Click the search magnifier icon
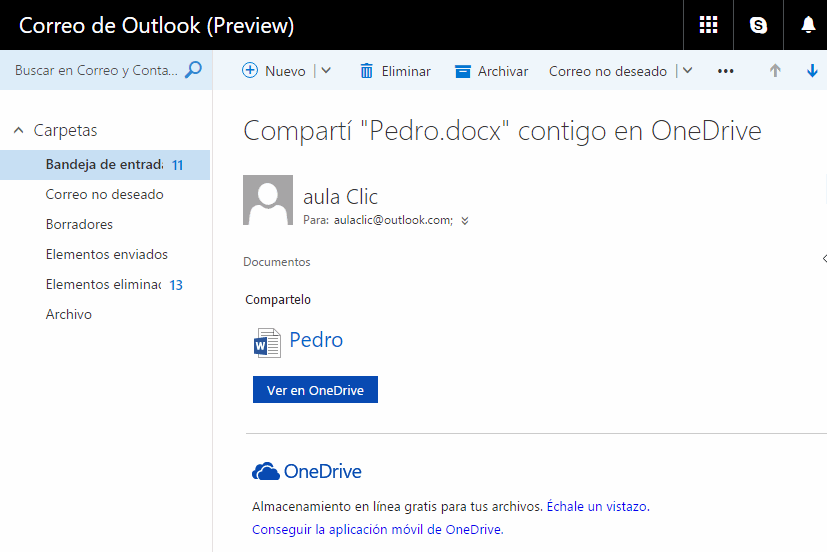The image size is (827, 552). pyautogui.click(x=194, y=70)
